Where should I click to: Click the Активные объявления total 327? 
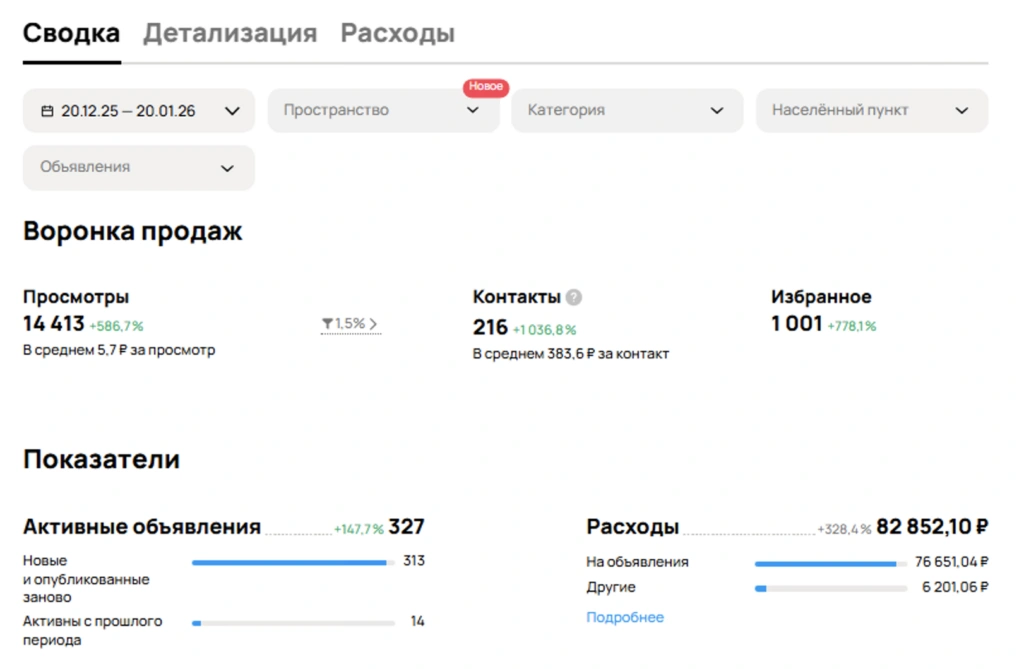point(406,527)
